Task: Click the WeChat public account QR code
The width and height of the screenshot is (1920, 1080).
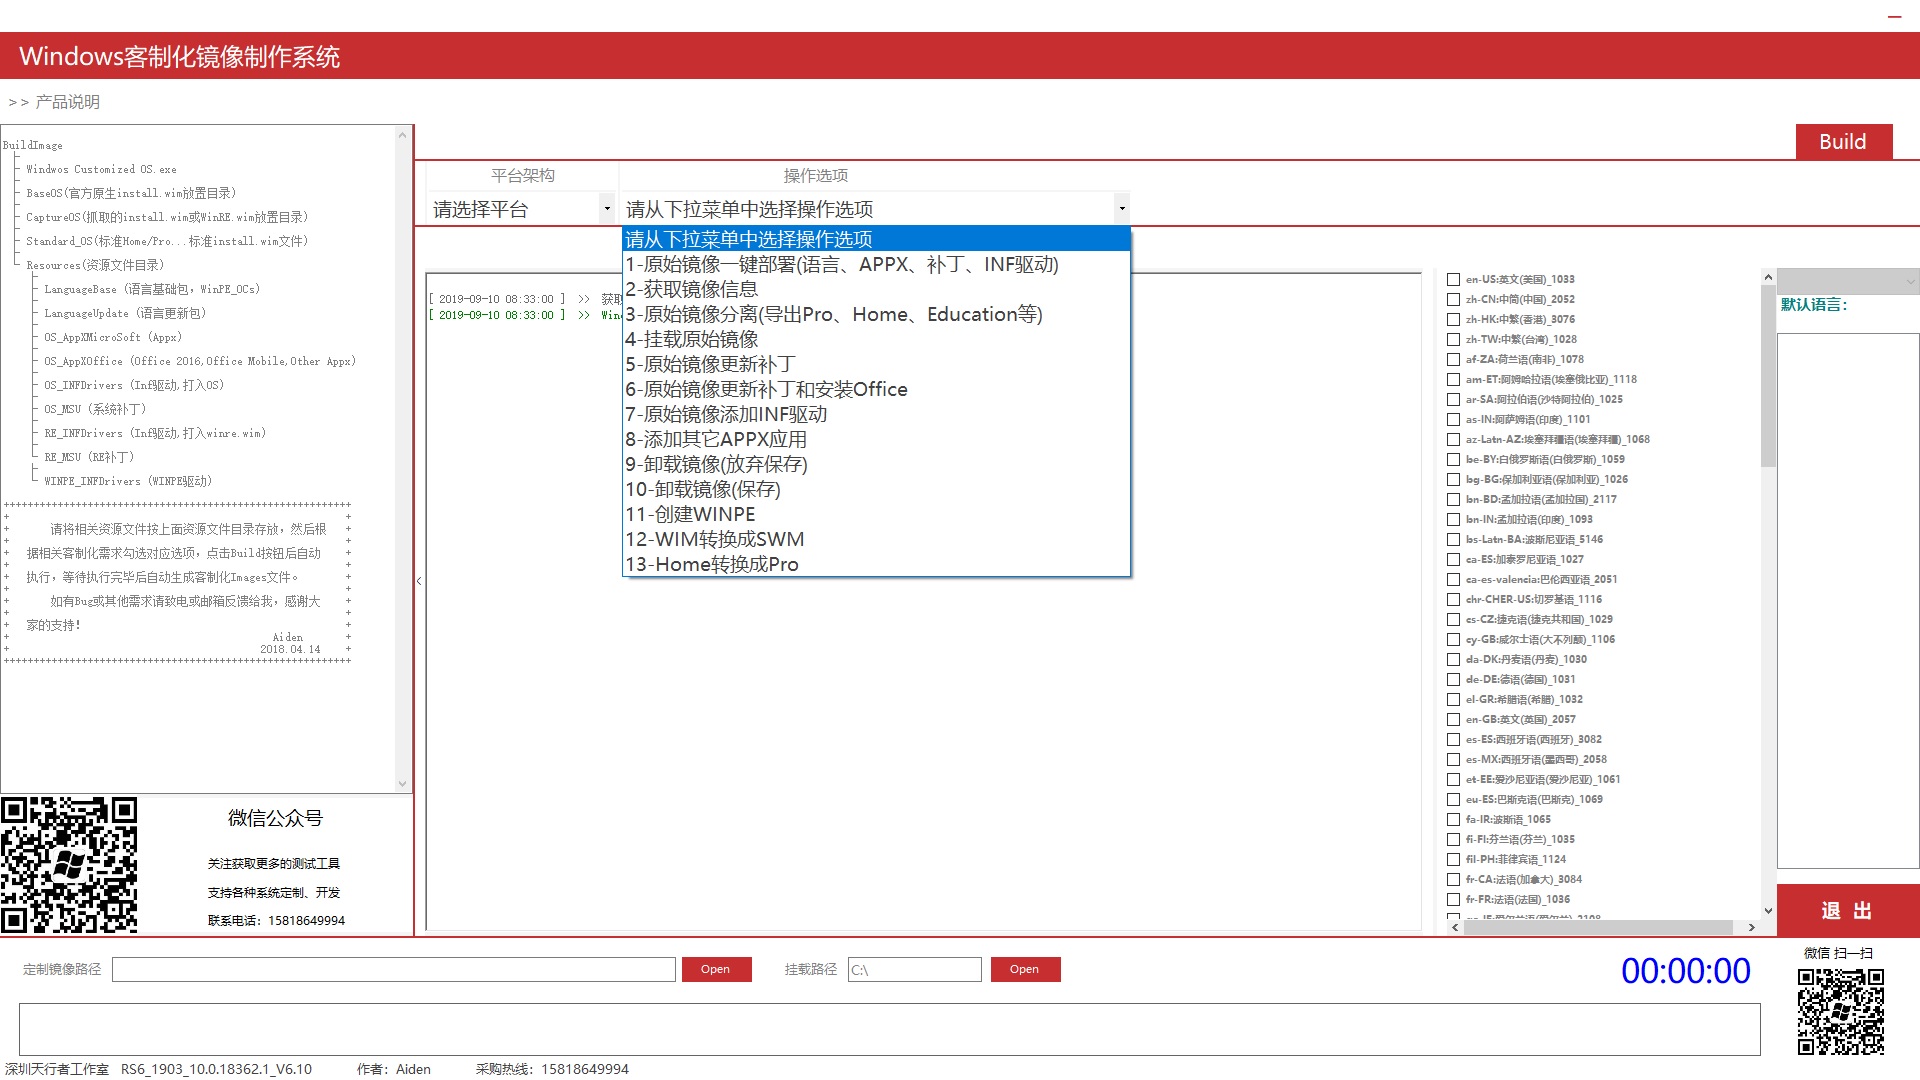Action: (x=69, y=865)
